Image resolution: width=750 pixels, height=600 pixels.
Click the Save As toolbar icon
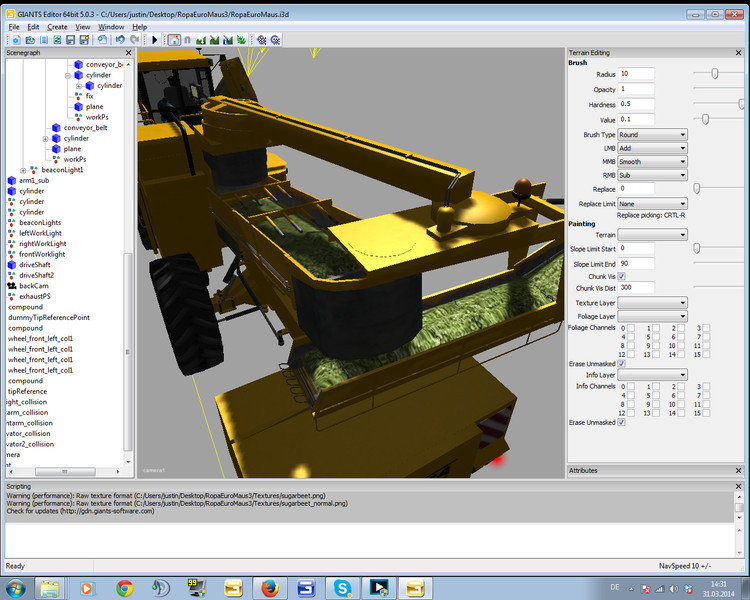(x=84, y=40)
